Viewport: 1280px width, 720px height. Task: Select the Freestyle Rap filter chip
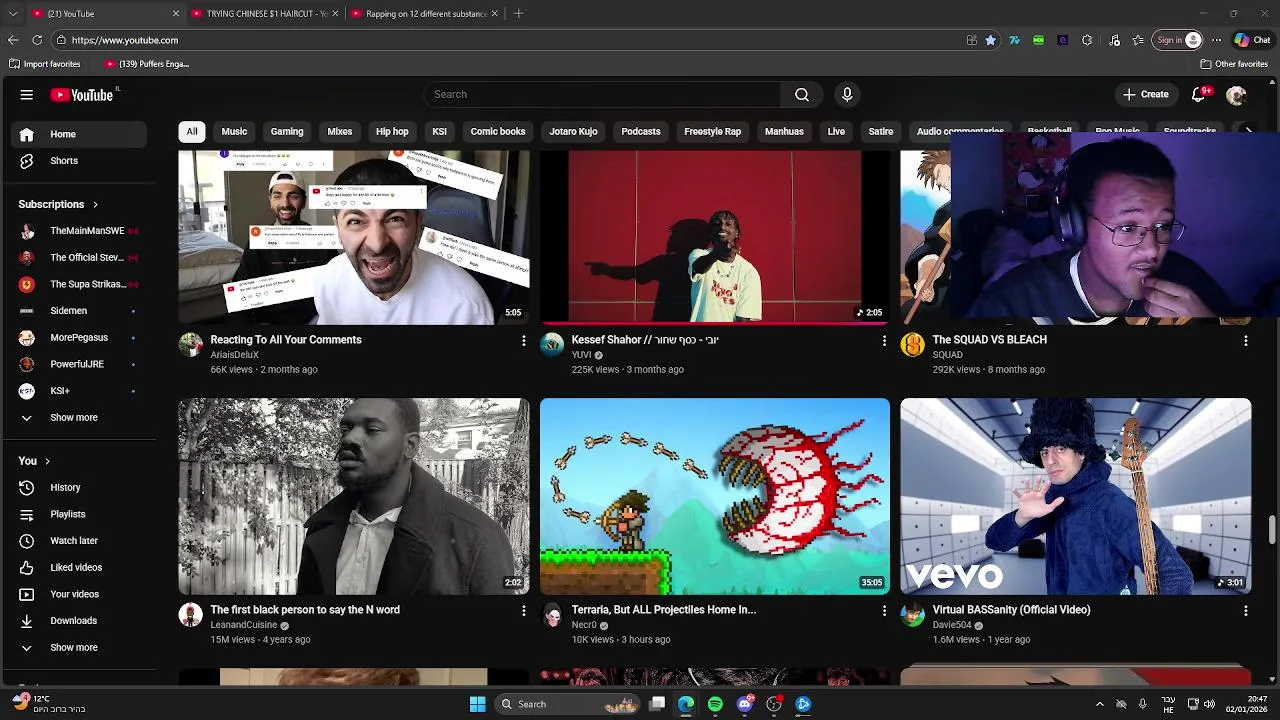713,131
